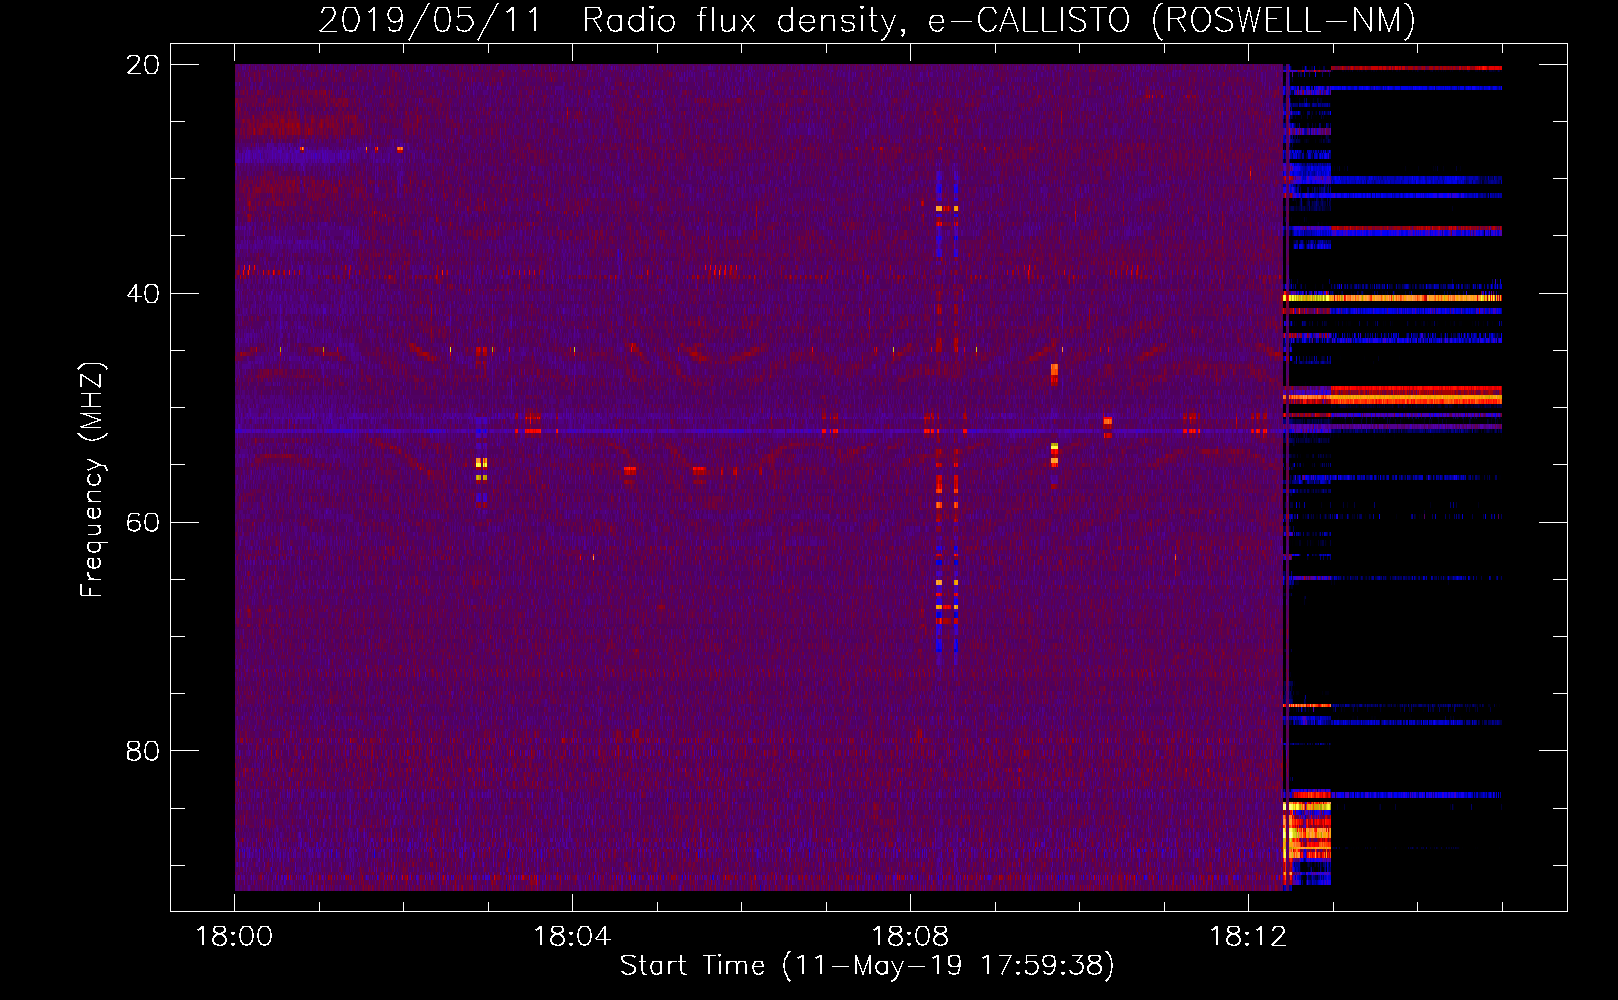This screenshot has height=1000, width=1618.
Task: Click the '18:00' time tick label
Action: pos(234,937)
